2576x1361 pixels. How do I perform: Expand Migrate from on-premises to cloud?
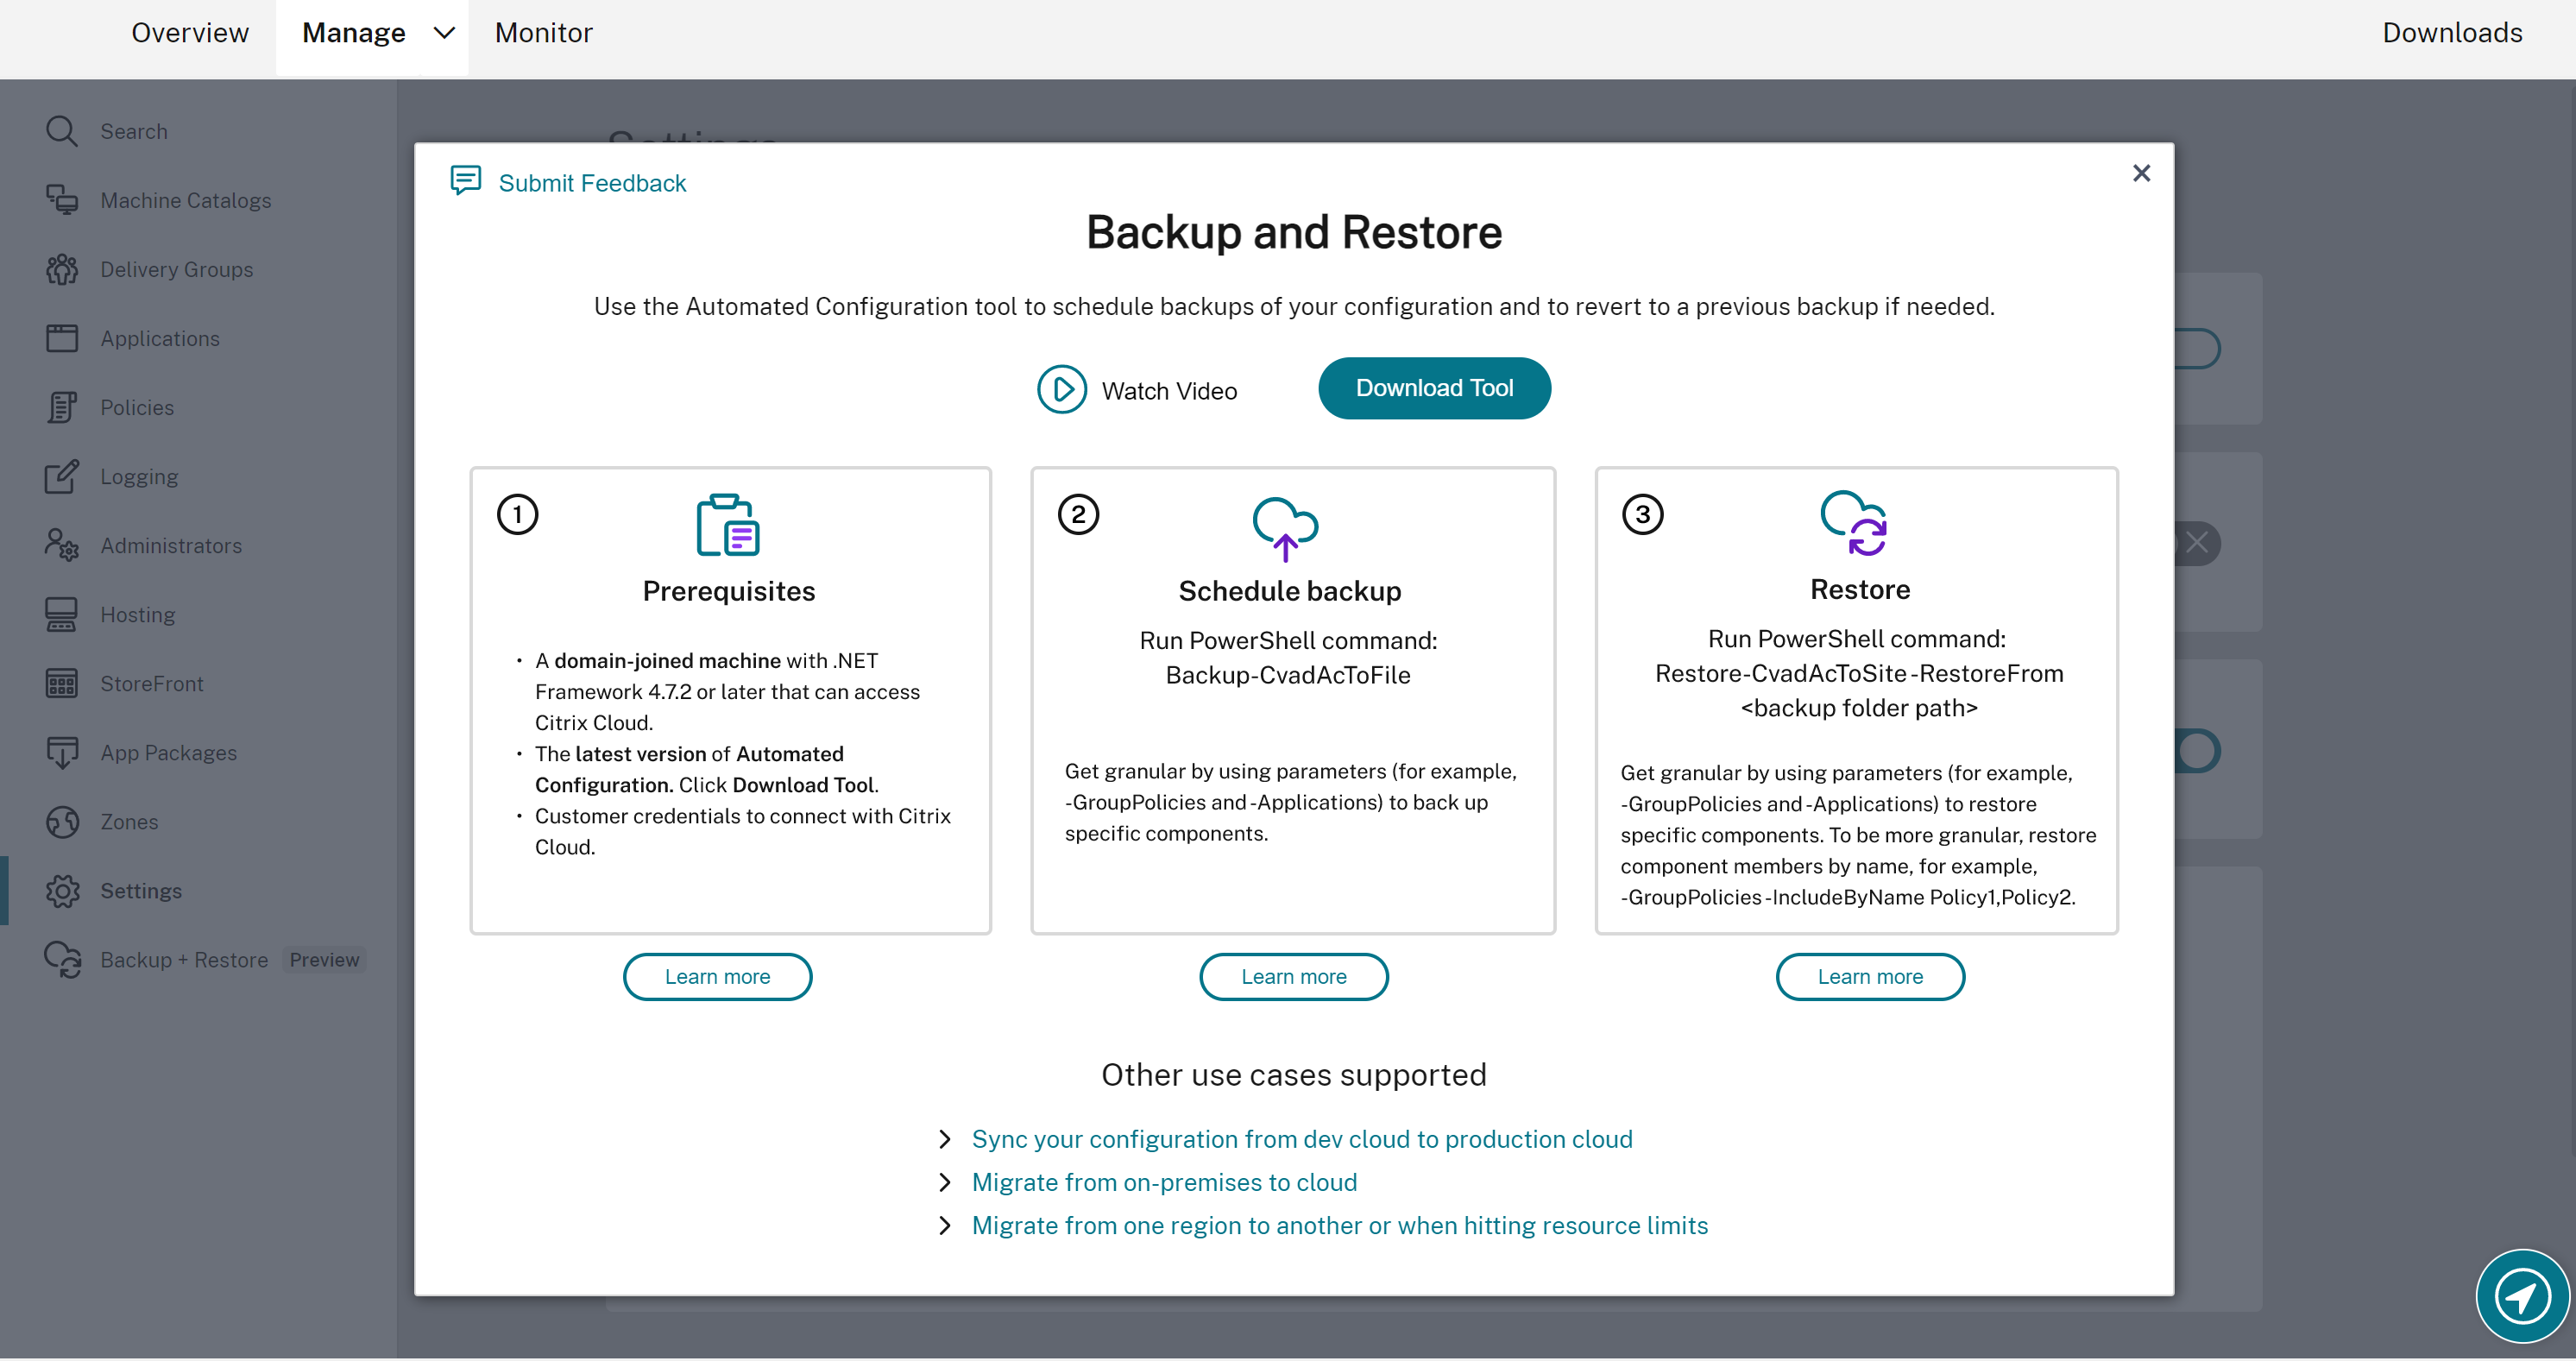click(1163, 1182)
